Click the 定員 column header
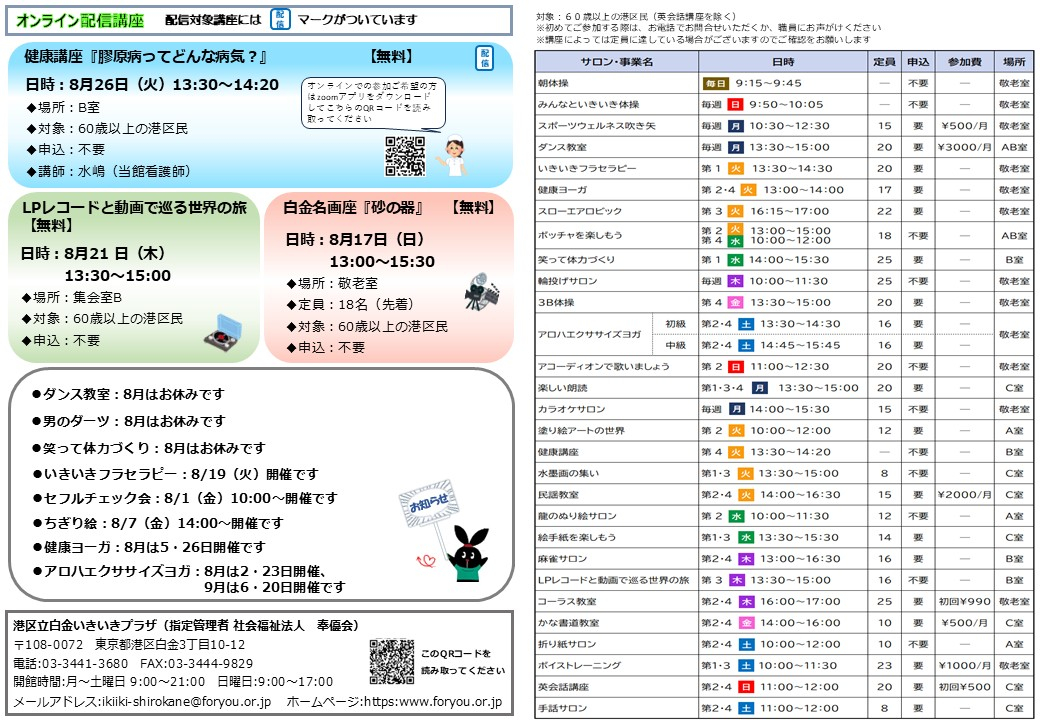The image size is (1040, 720). click(x=885, y=62)
